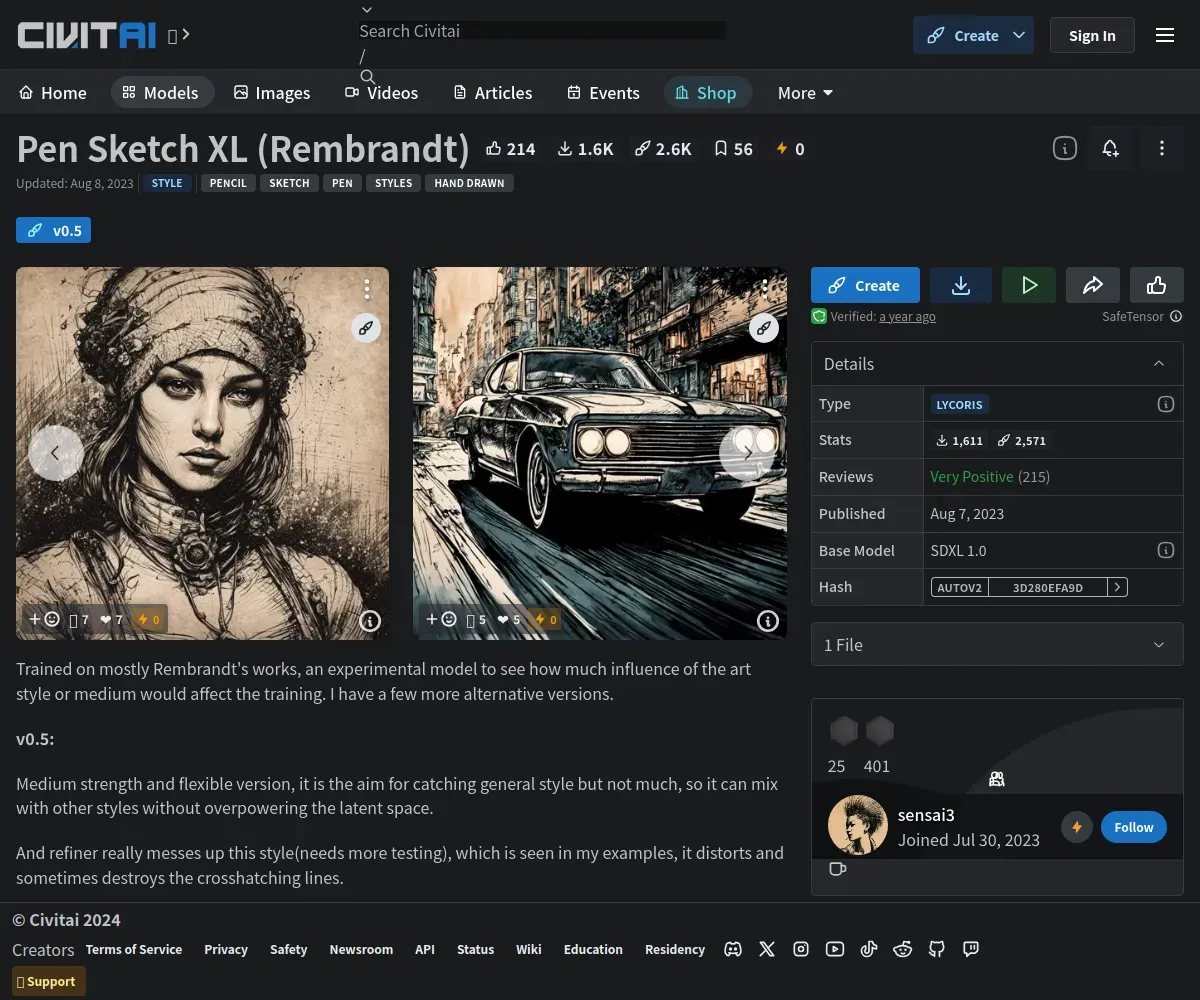Click the thumbs-up count 214
This screenshot has height=1000, width=1200.
[x=510, y=149]
